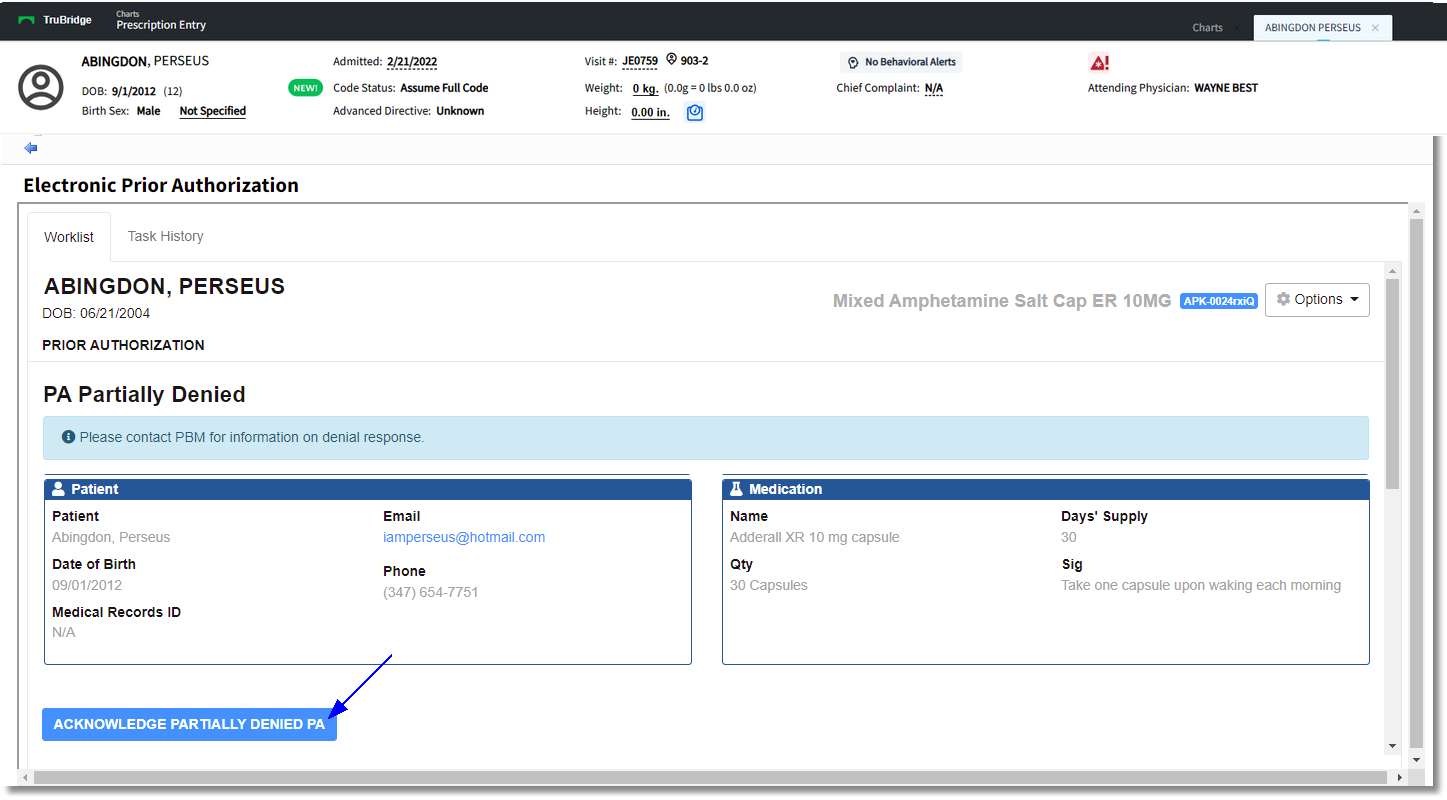Click the 30 Capsules quantity text

click(x=769, y=585)
